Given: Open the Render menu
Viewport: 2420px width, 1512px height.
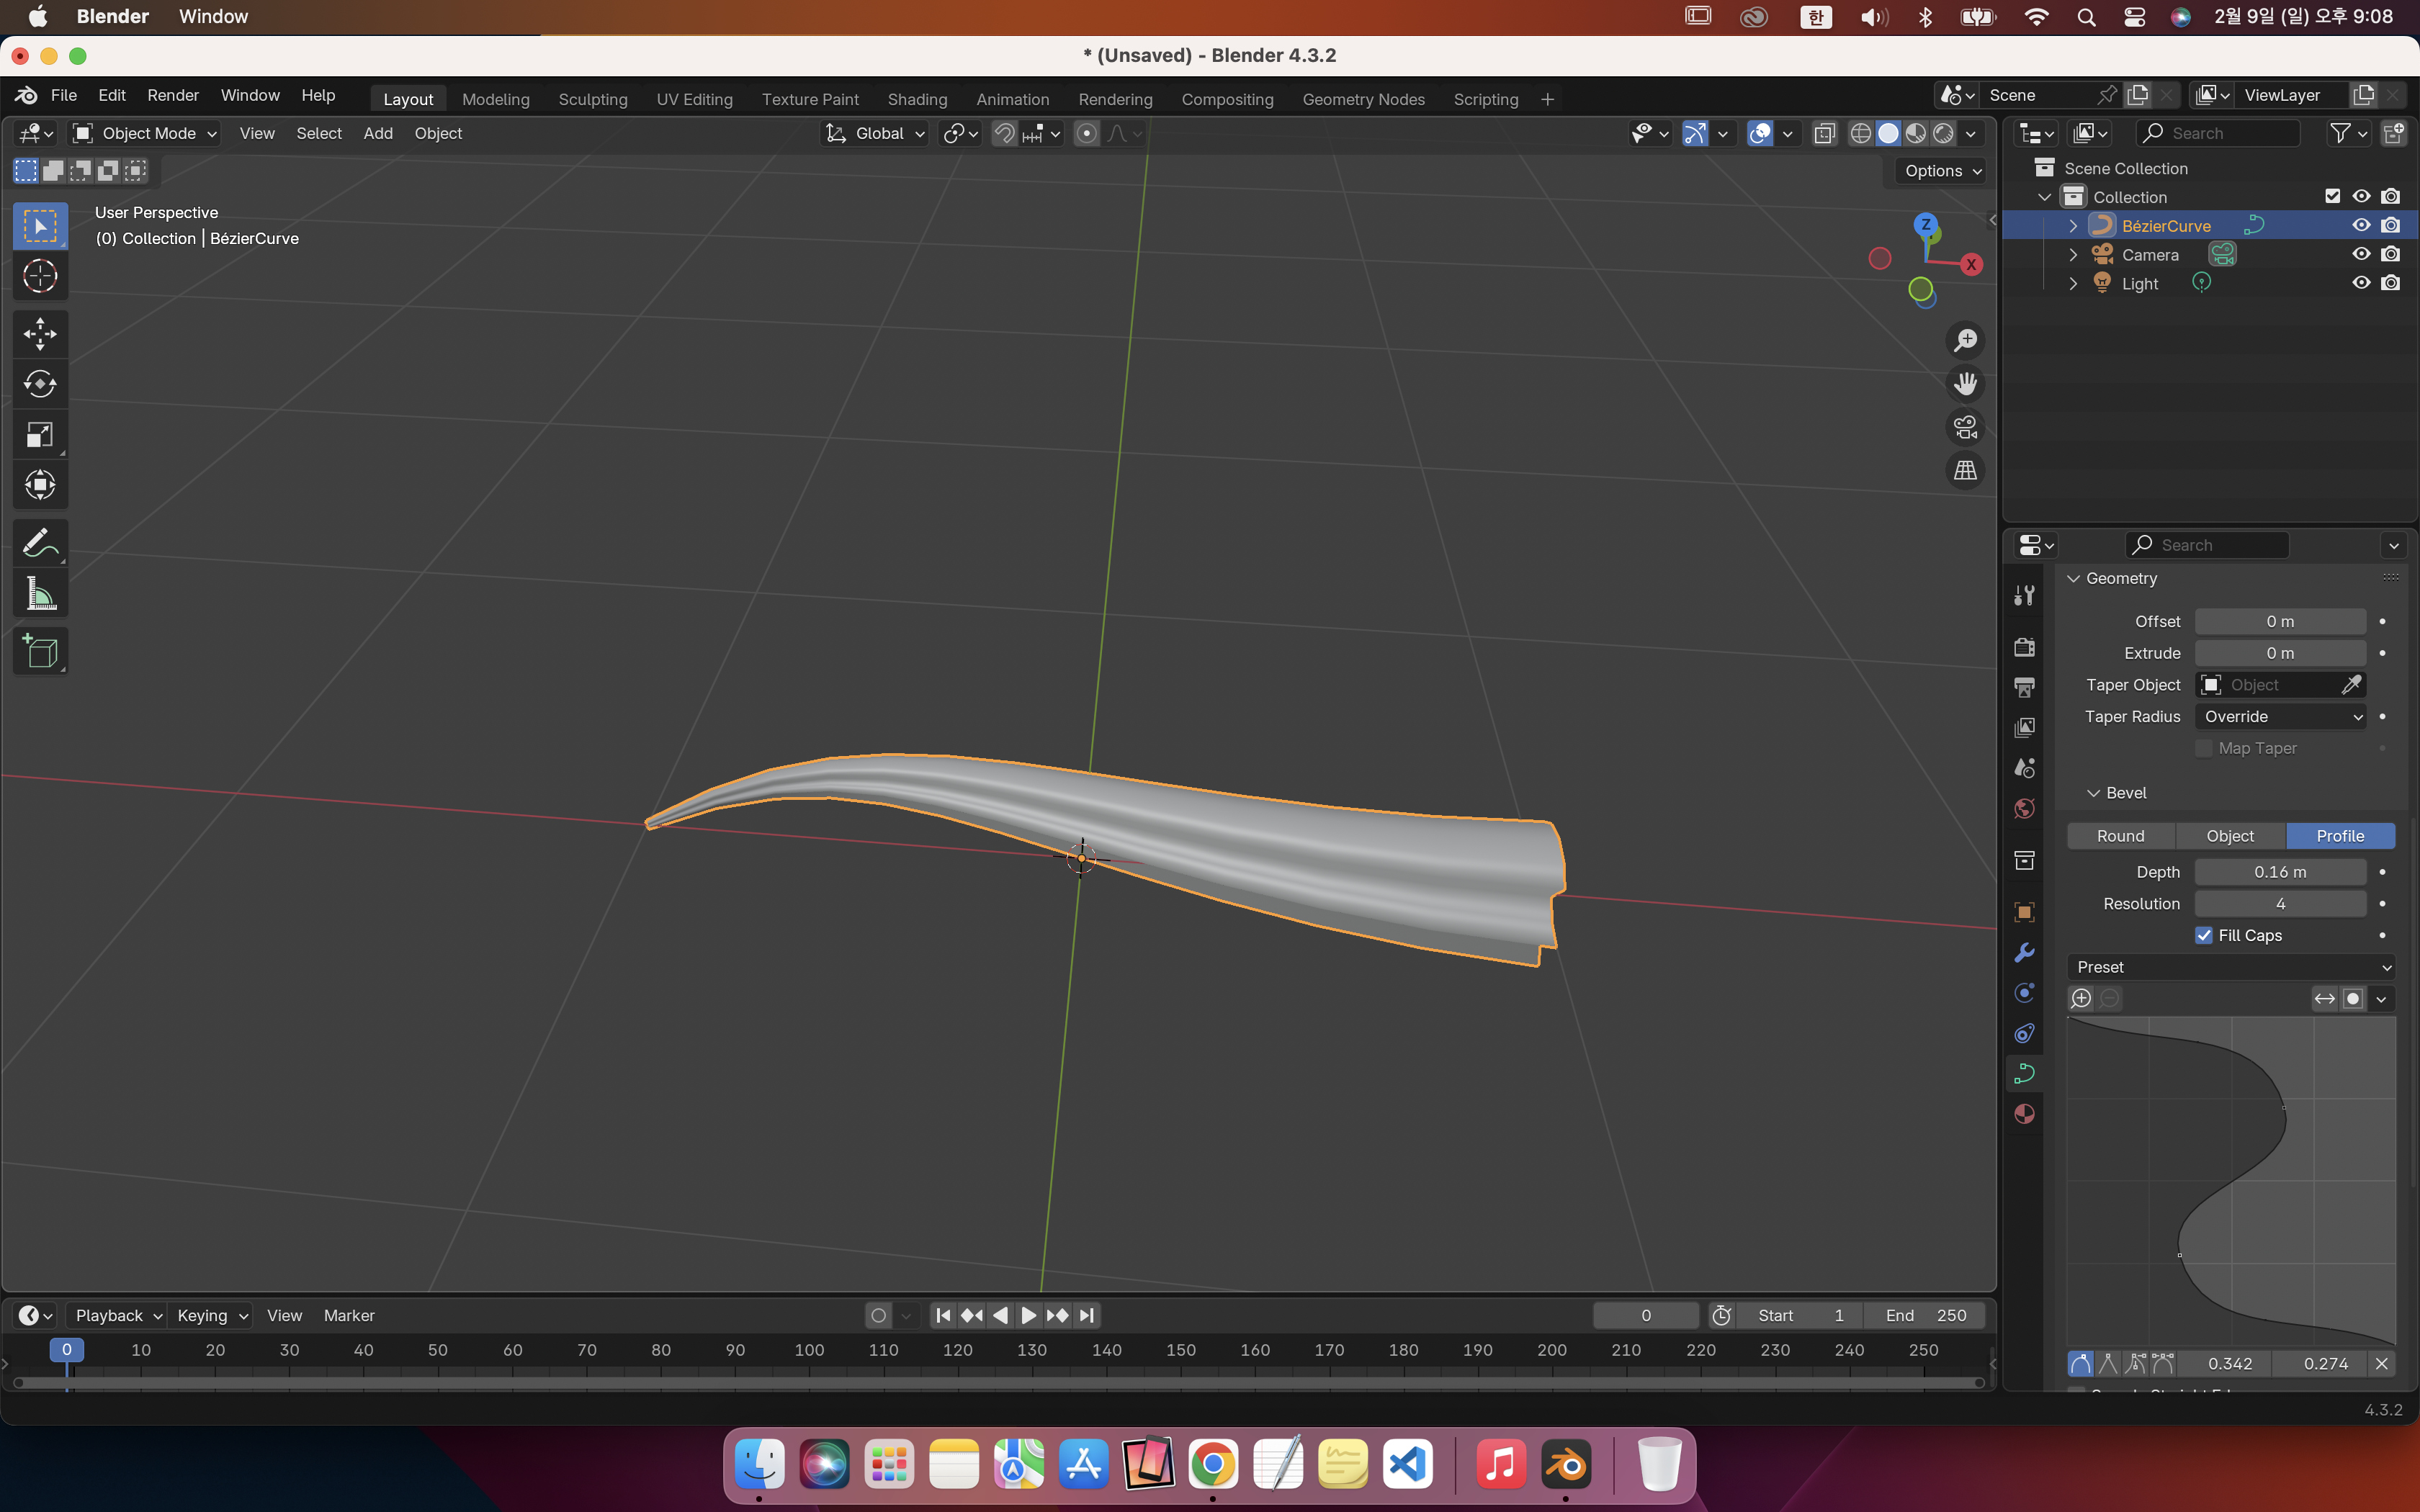Looking at the screenshot, I should [x=172, y=95].
